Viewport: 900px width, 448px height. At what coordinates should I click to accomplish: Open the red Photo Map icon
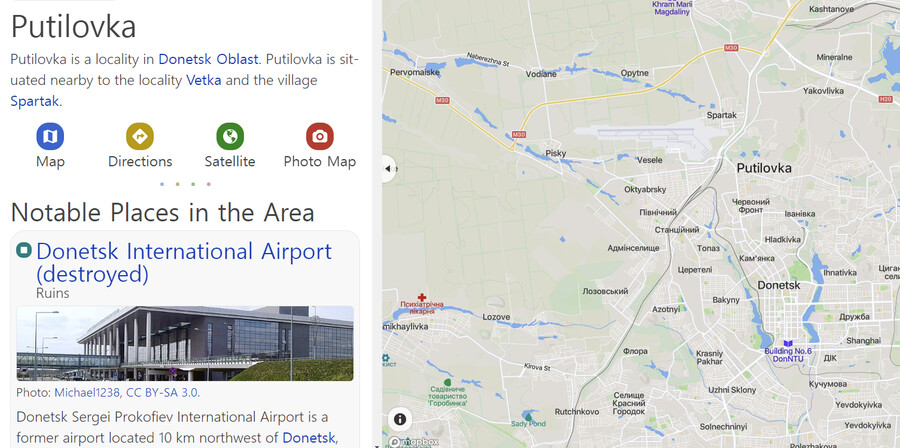click(x=320, y=137)
